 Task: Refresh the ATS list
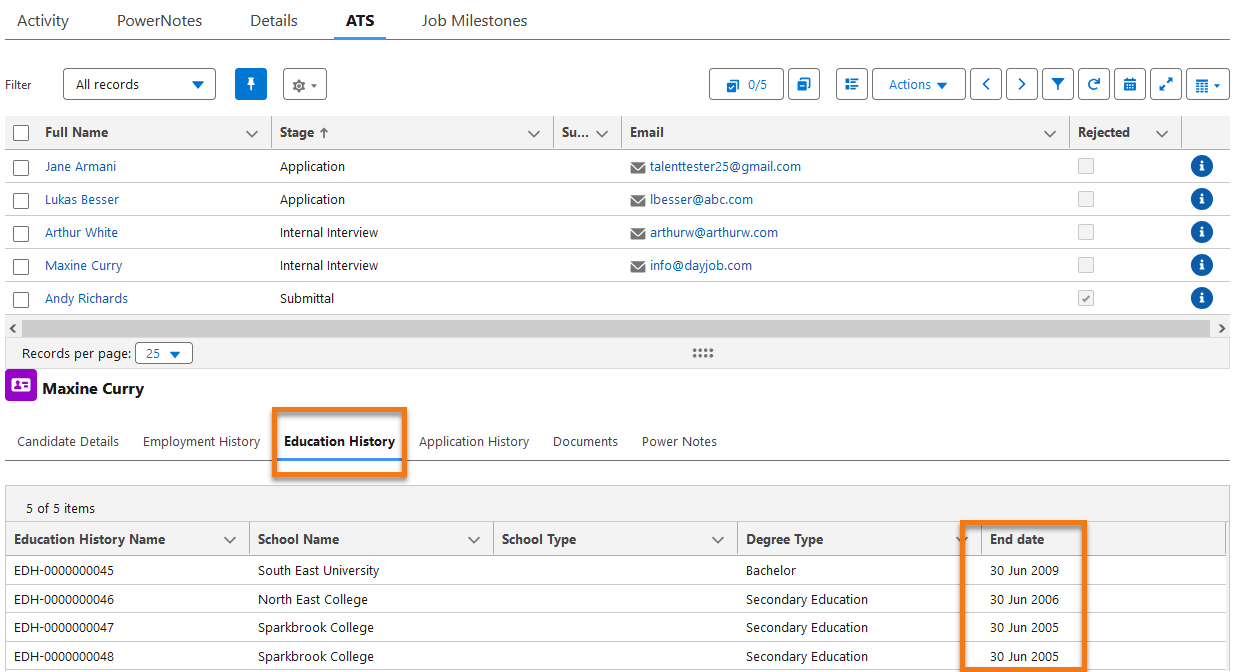(1093, 85)
